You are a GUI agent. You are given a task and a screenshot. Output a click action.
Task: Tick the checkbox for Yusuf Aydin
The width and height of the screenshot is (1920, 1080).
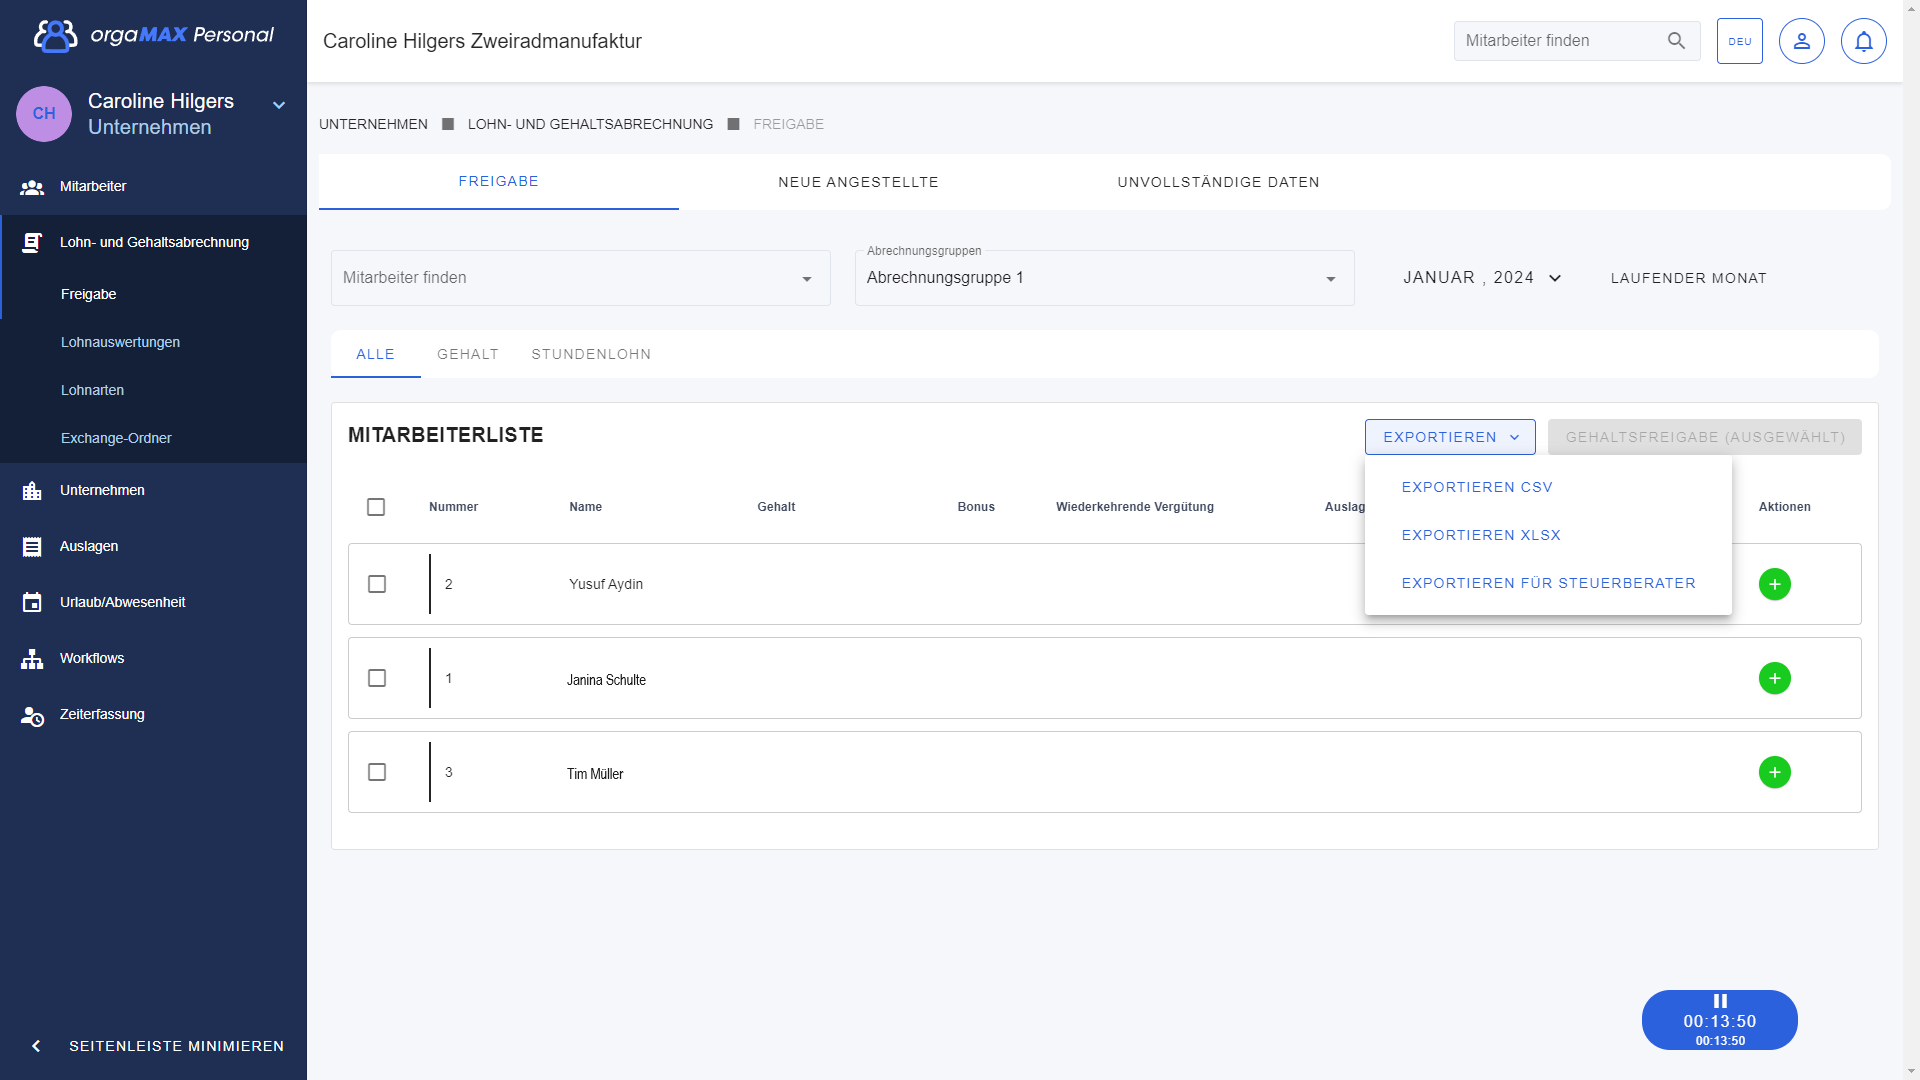(377, 584)
